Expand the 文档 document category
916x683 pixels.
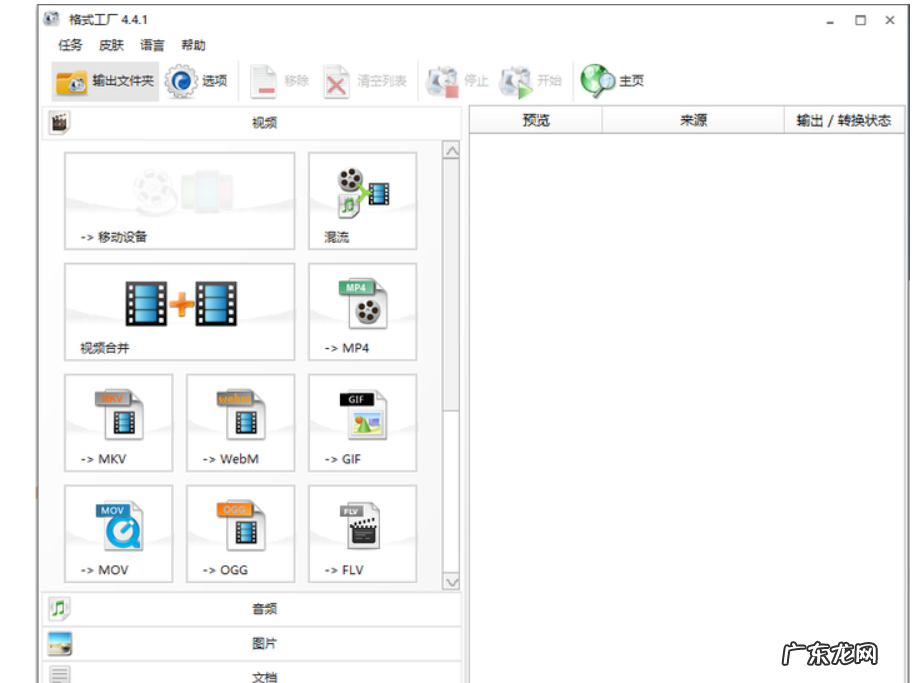(x=264, y=676)
